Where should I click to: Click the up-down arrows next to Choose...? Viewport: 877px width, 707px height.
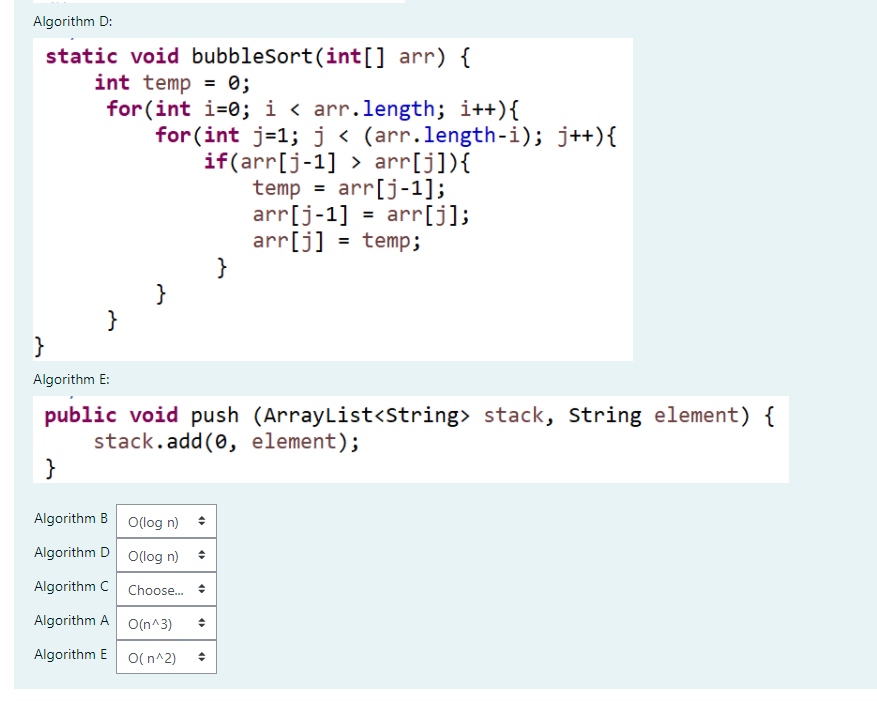pos(204,589)
